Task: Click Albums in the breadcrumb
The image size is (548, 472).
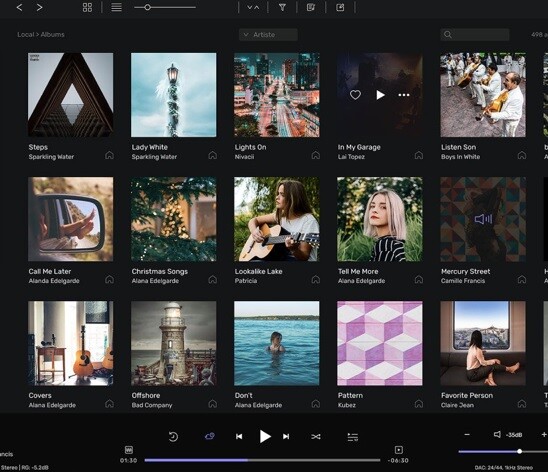Action: click(52, 35)
